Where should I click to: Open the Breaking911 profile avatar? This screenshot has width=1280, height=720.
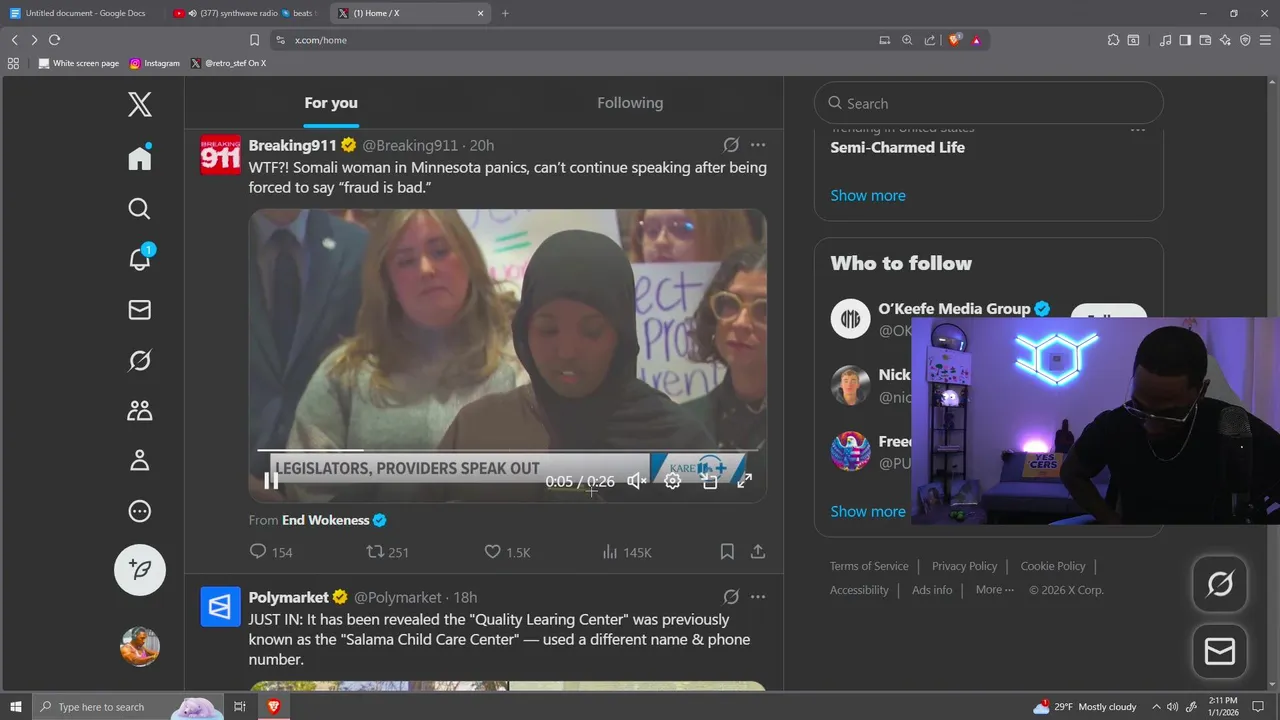[x=220, y=155]
